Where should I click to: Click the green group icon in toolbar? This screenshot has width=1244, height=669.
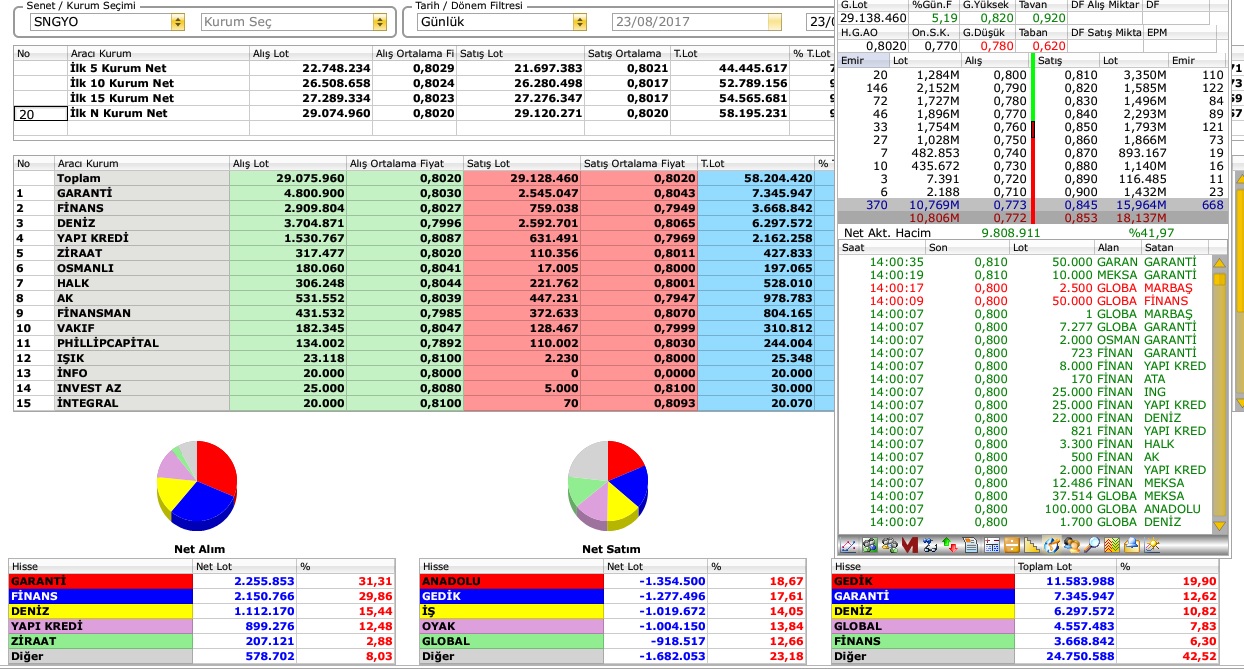coord(870,546)
